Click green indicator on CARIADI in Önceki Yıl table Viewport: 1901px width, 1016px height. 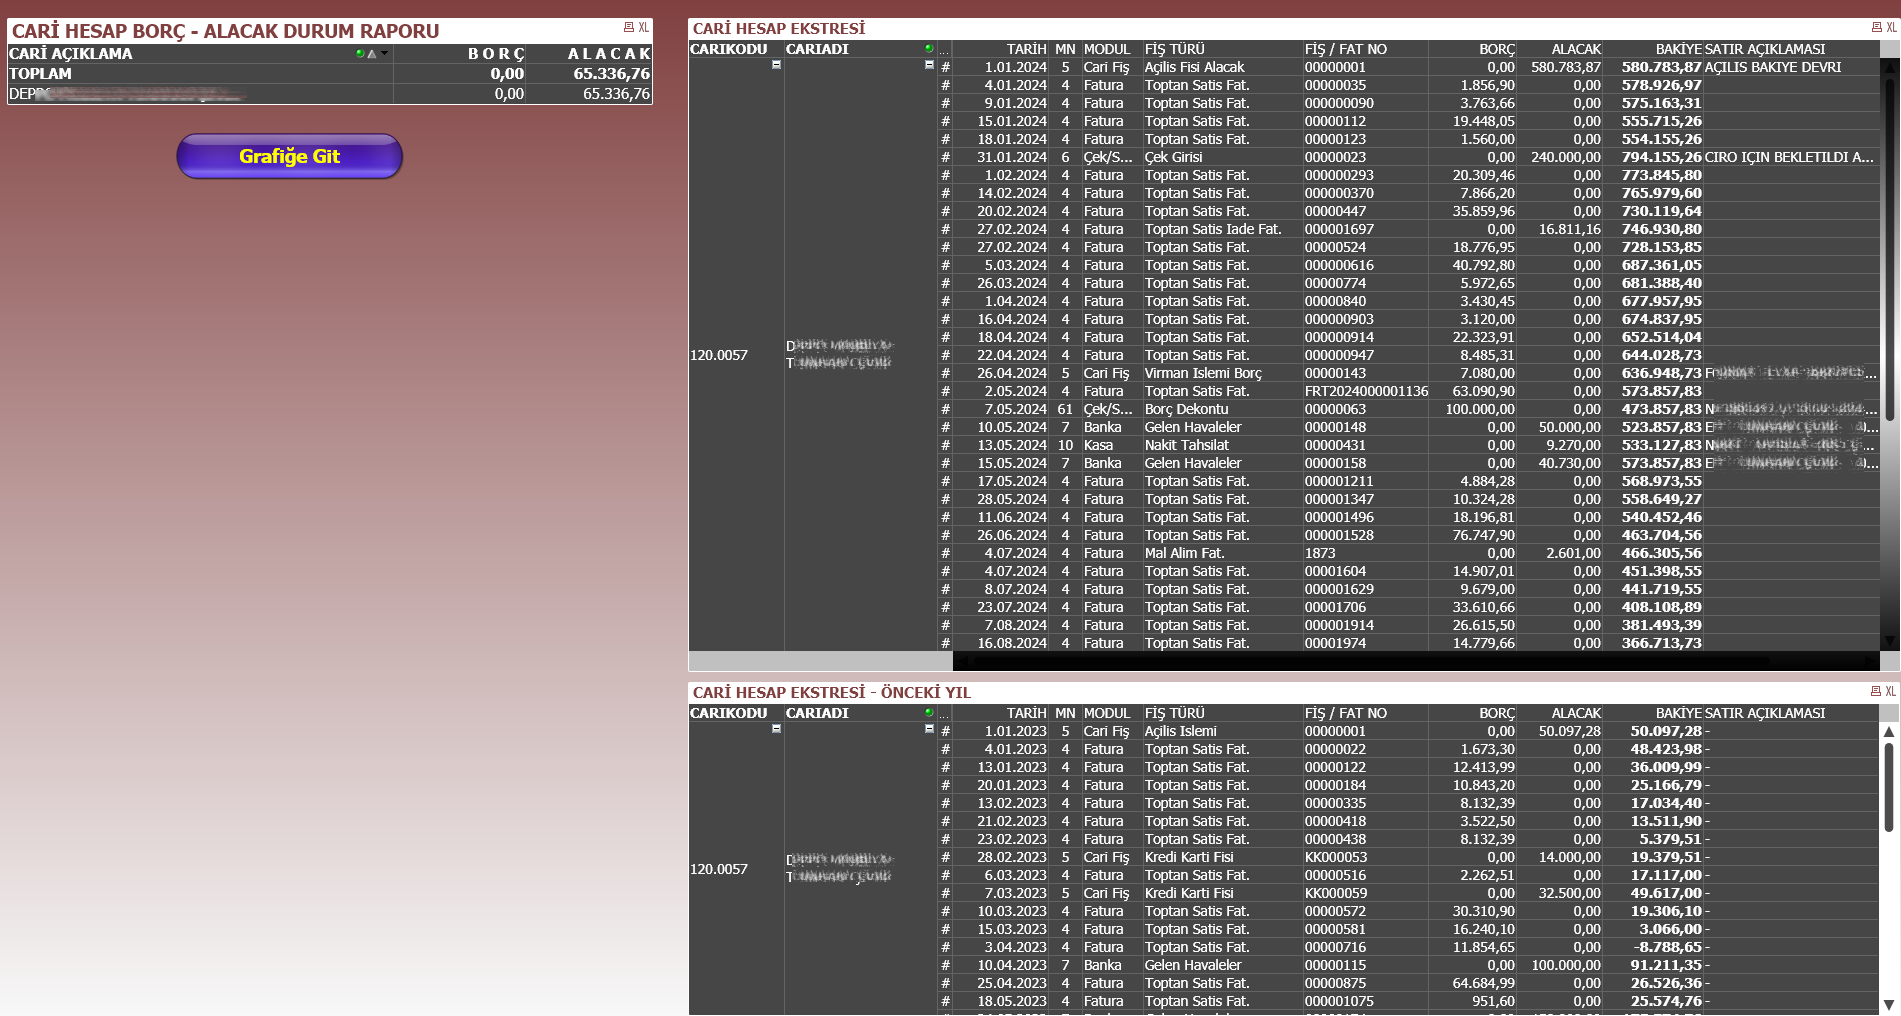[x=929, y=713]
